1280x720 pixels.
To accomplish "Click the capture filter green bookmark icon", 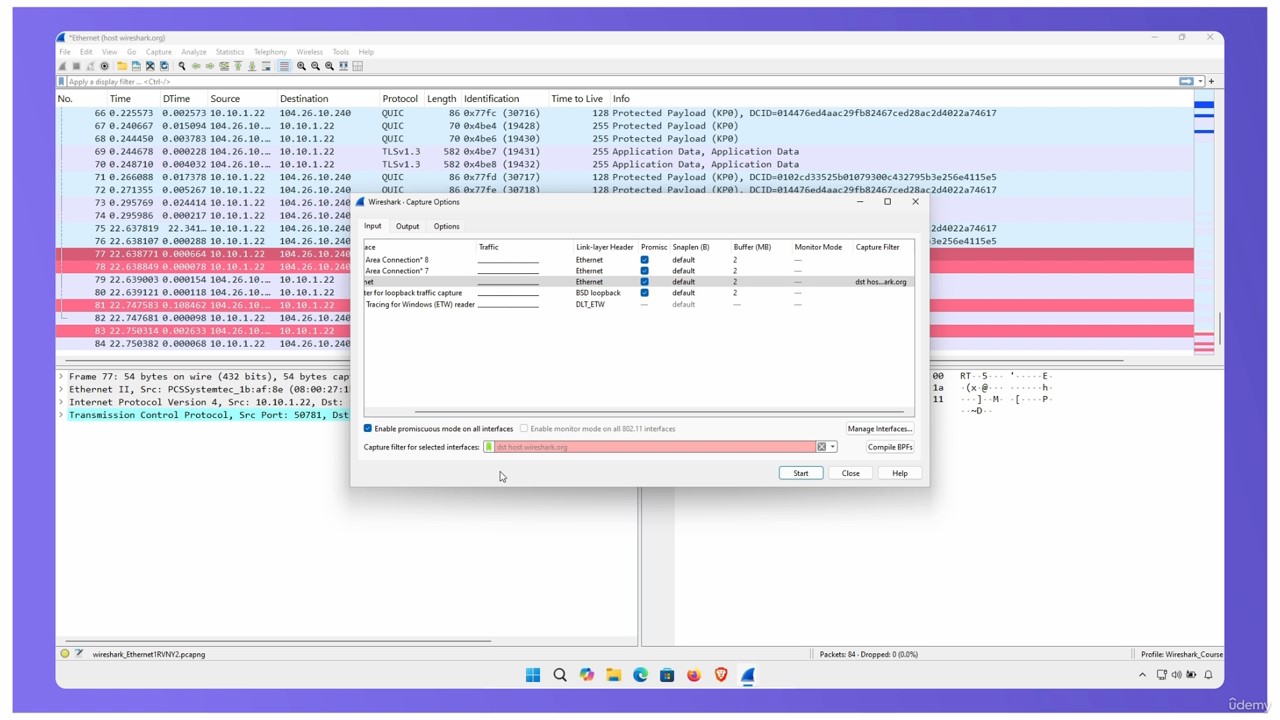I will (489, 447).
